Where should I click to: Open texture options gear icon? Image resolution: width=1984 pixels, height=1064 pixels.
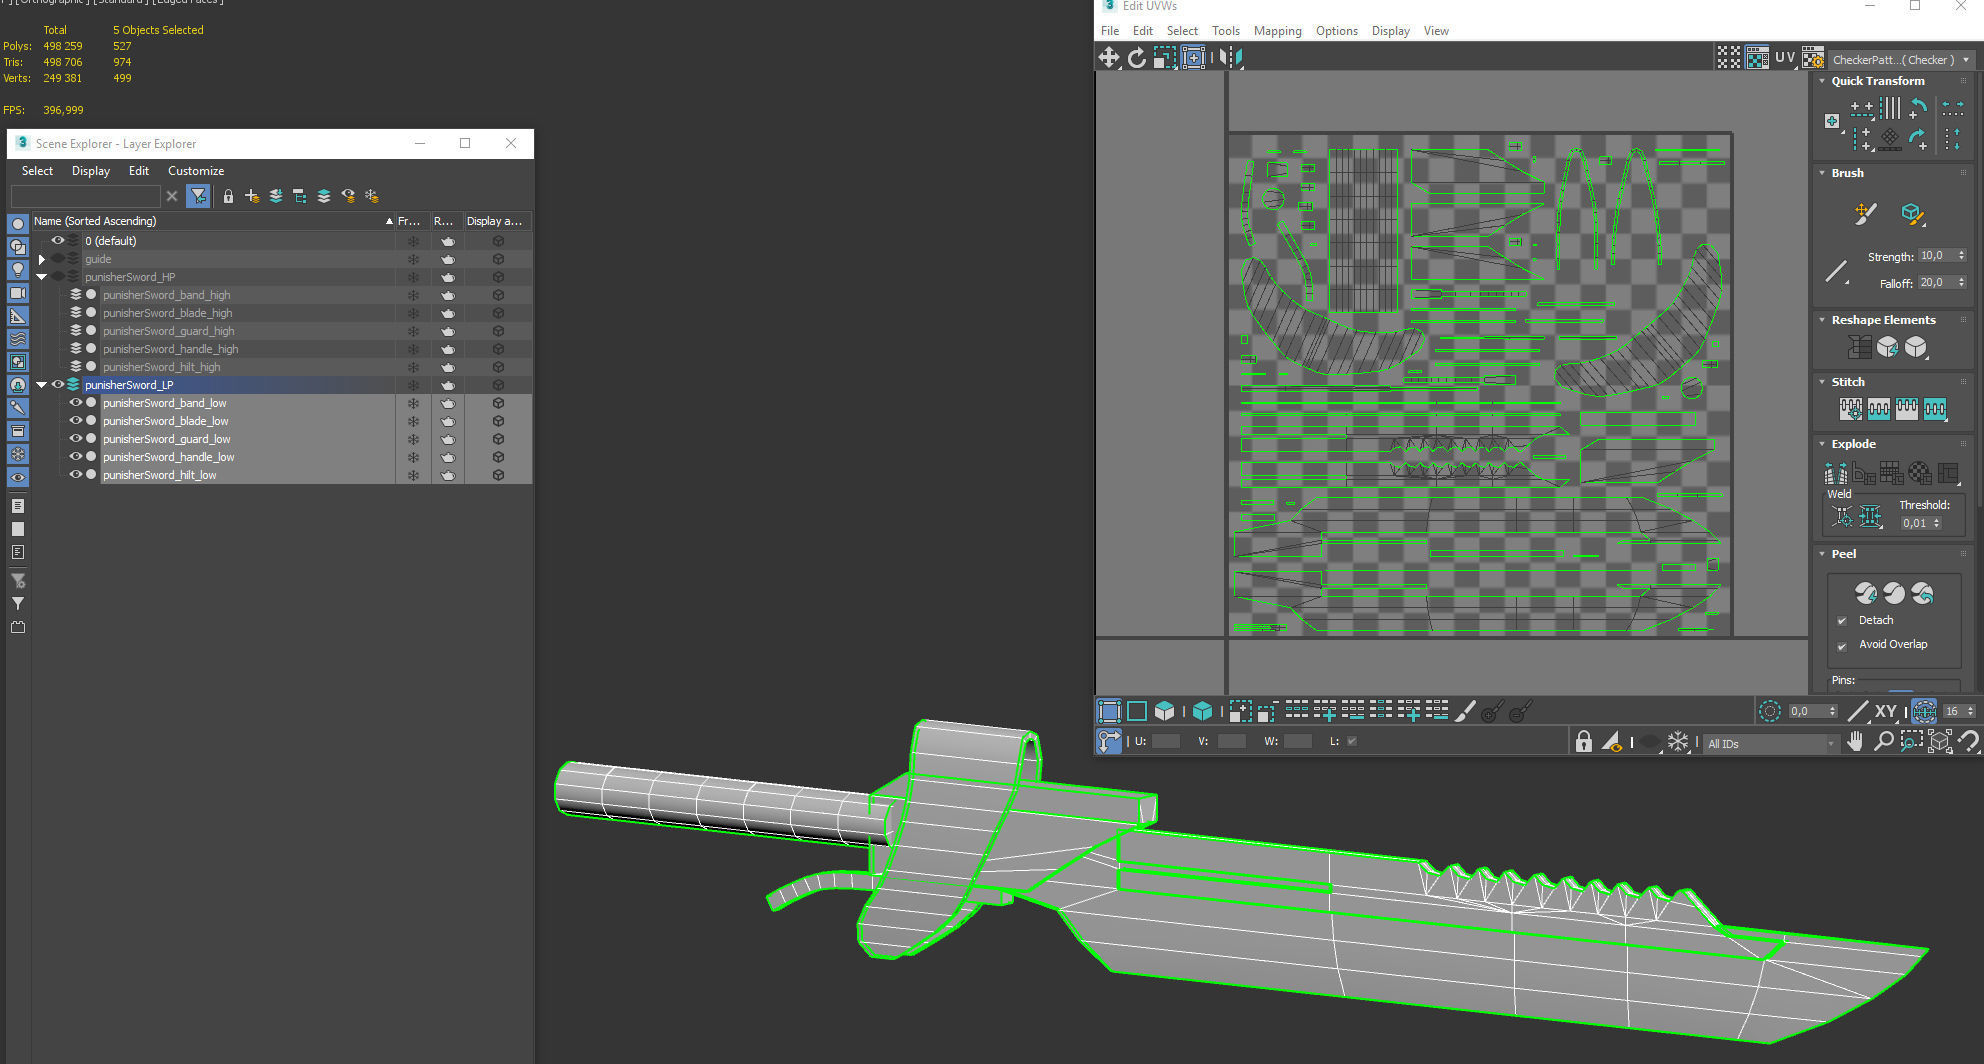coord(1813,59)
